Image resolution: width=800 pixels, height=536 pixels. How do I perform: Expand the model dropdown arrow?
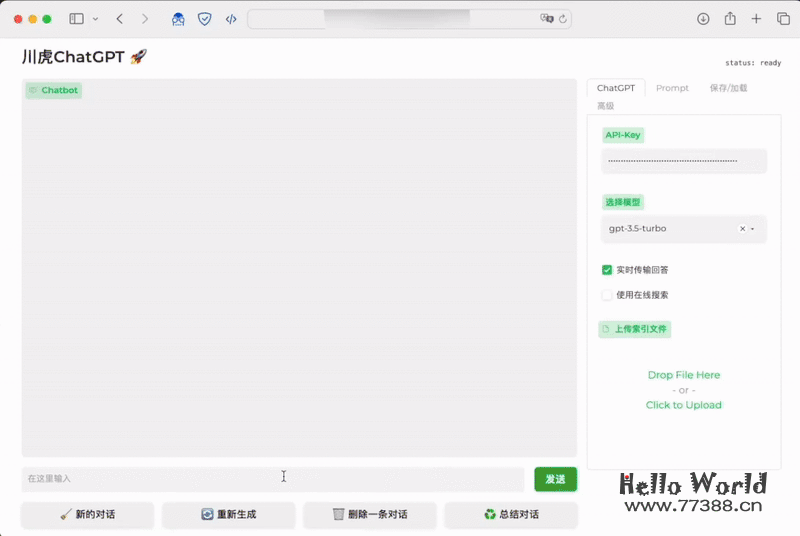click(x=753, y=229)
